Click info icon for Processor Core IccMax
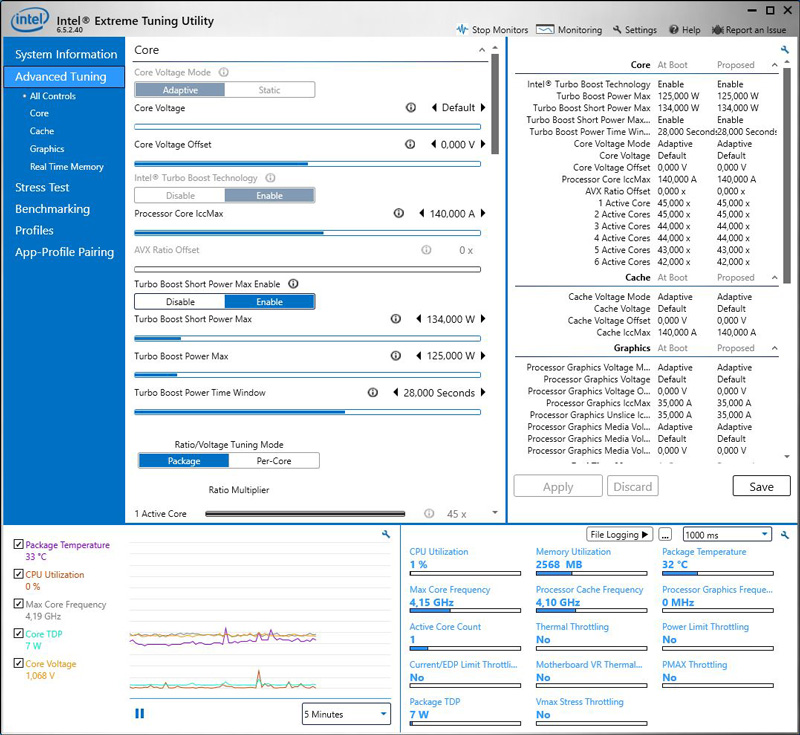 point(398,213)
